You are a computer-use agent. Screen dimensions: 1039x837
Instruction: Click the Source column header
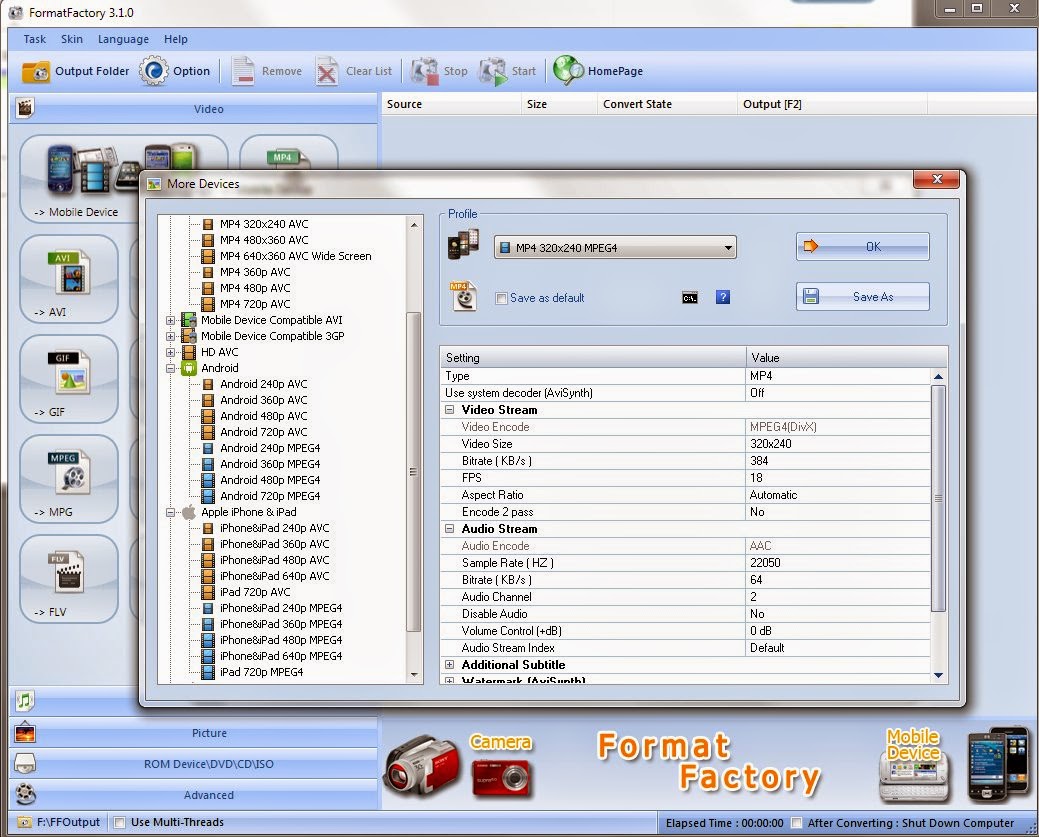(x=451, y=104)
